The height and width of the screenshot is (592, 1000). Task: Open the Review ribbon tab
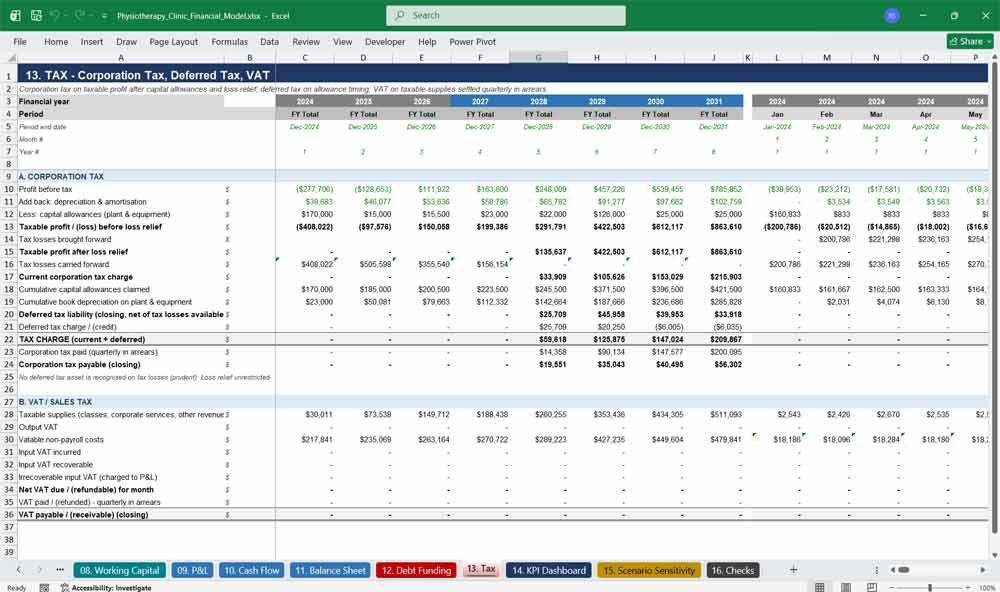[306, 41]
